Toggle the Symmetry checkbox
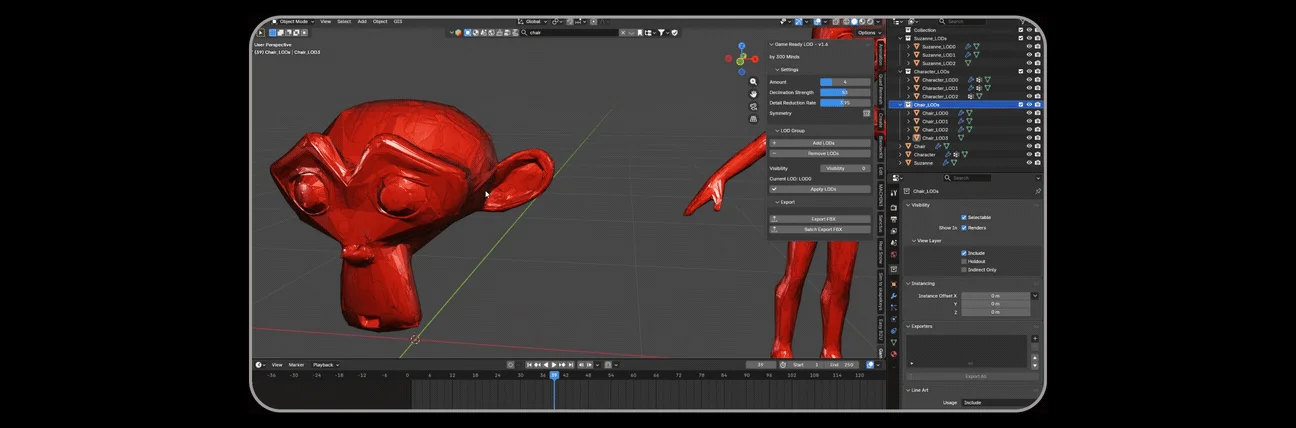Viewport: 1296px width, 428px height. click(x=866, y=113)
